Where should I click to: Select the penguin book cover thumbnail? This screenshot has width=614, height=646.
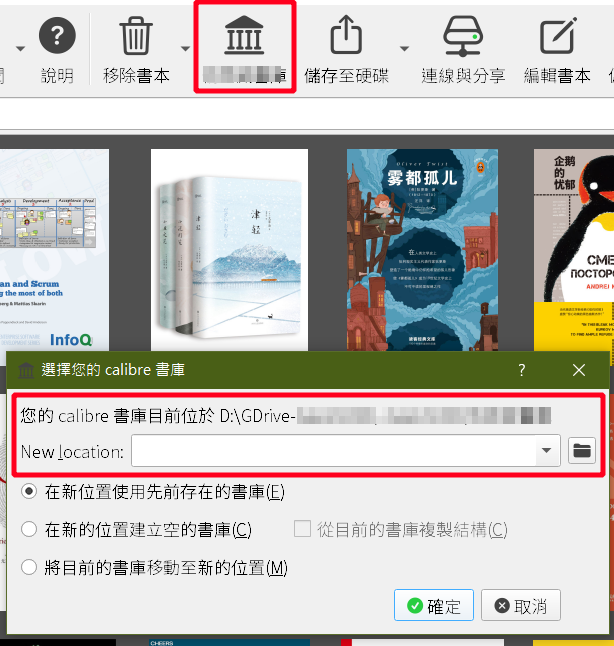pyautogui.click(x=574, y=240)
